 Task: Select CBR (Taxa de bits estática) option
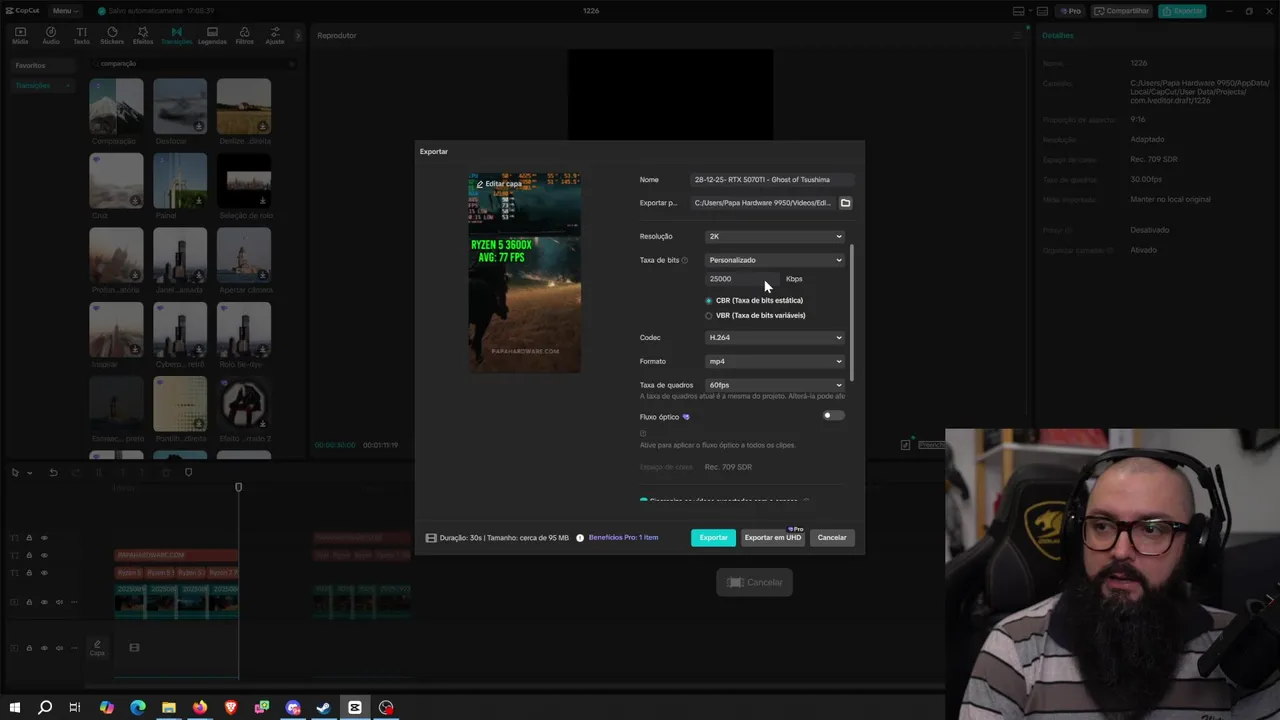(x=755, y=300)
